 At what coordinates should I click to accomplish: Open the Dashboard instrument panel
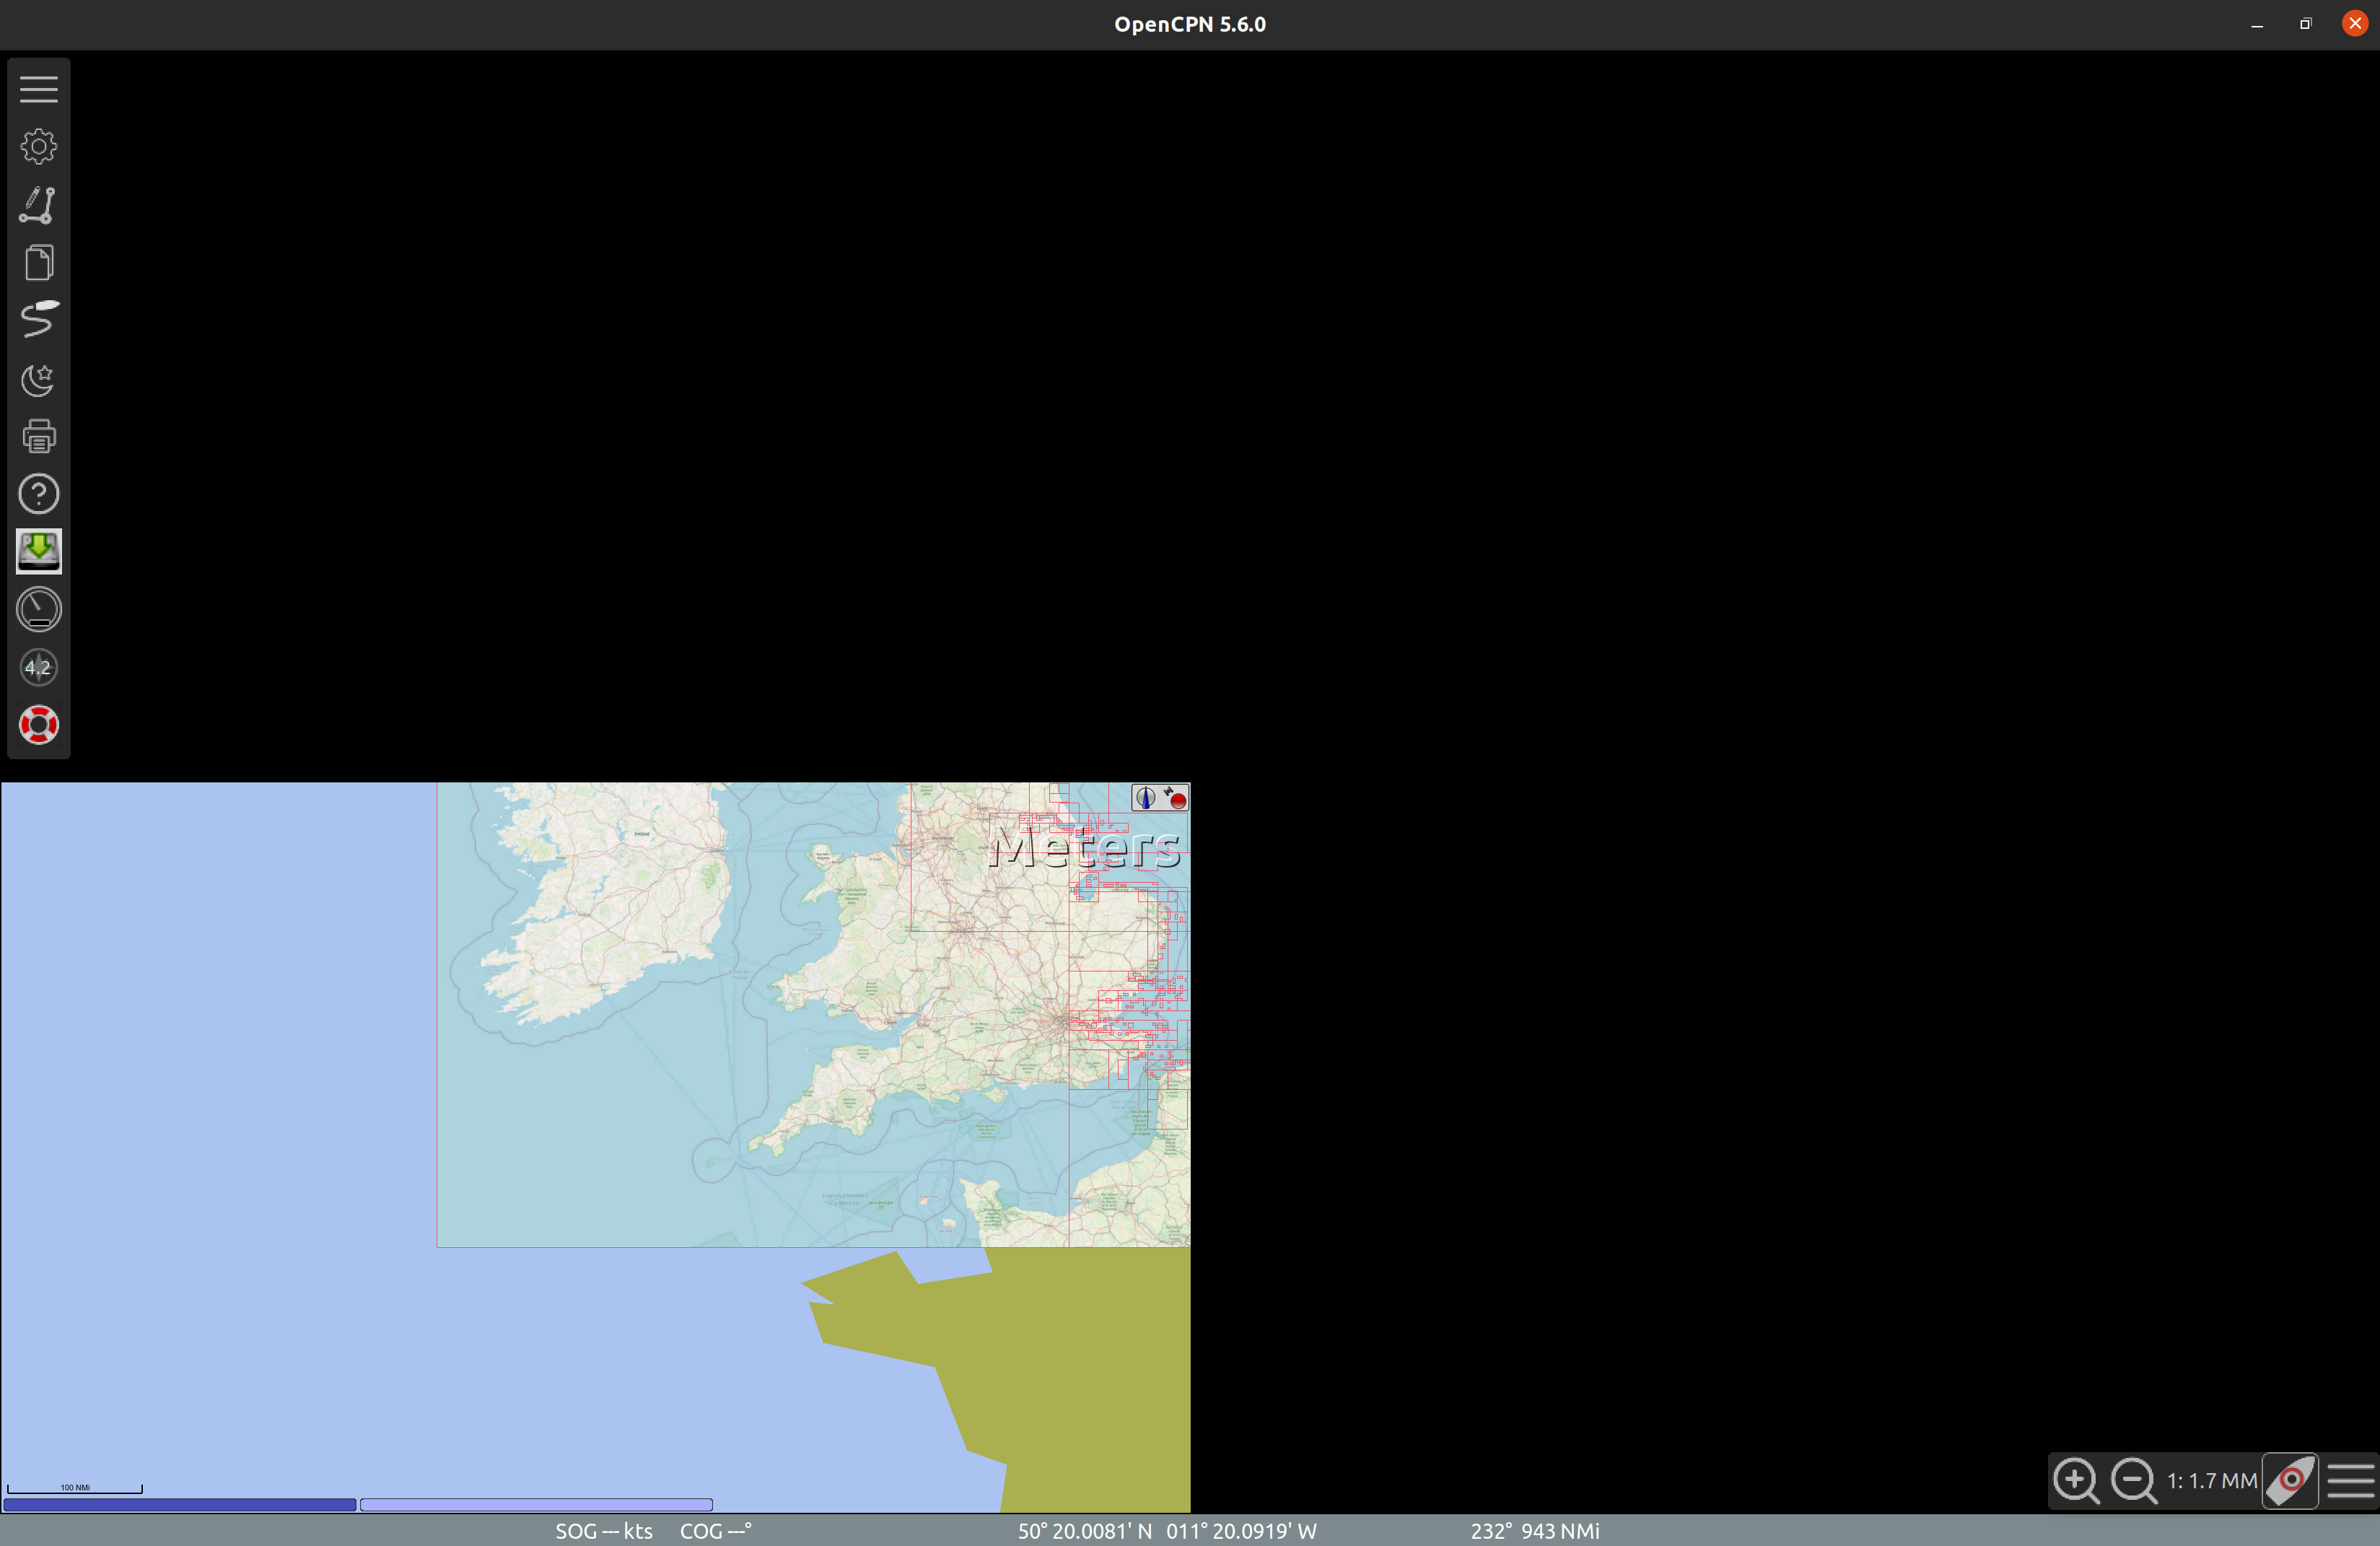click(39, 608)
